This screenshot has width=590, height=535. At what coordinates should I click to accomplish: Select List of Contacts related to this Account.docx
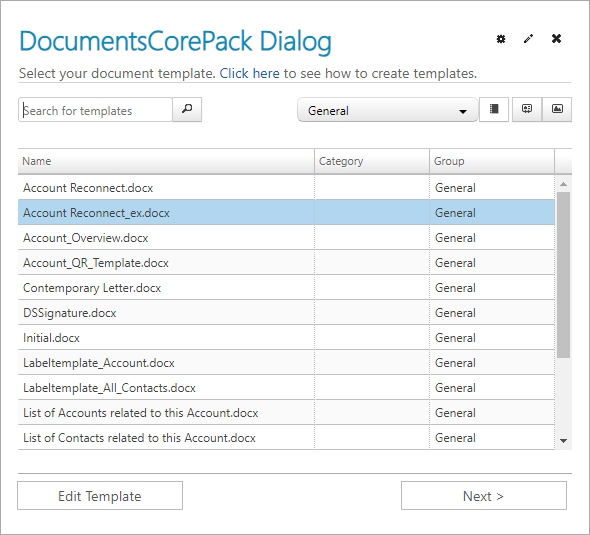coord(286,438)
